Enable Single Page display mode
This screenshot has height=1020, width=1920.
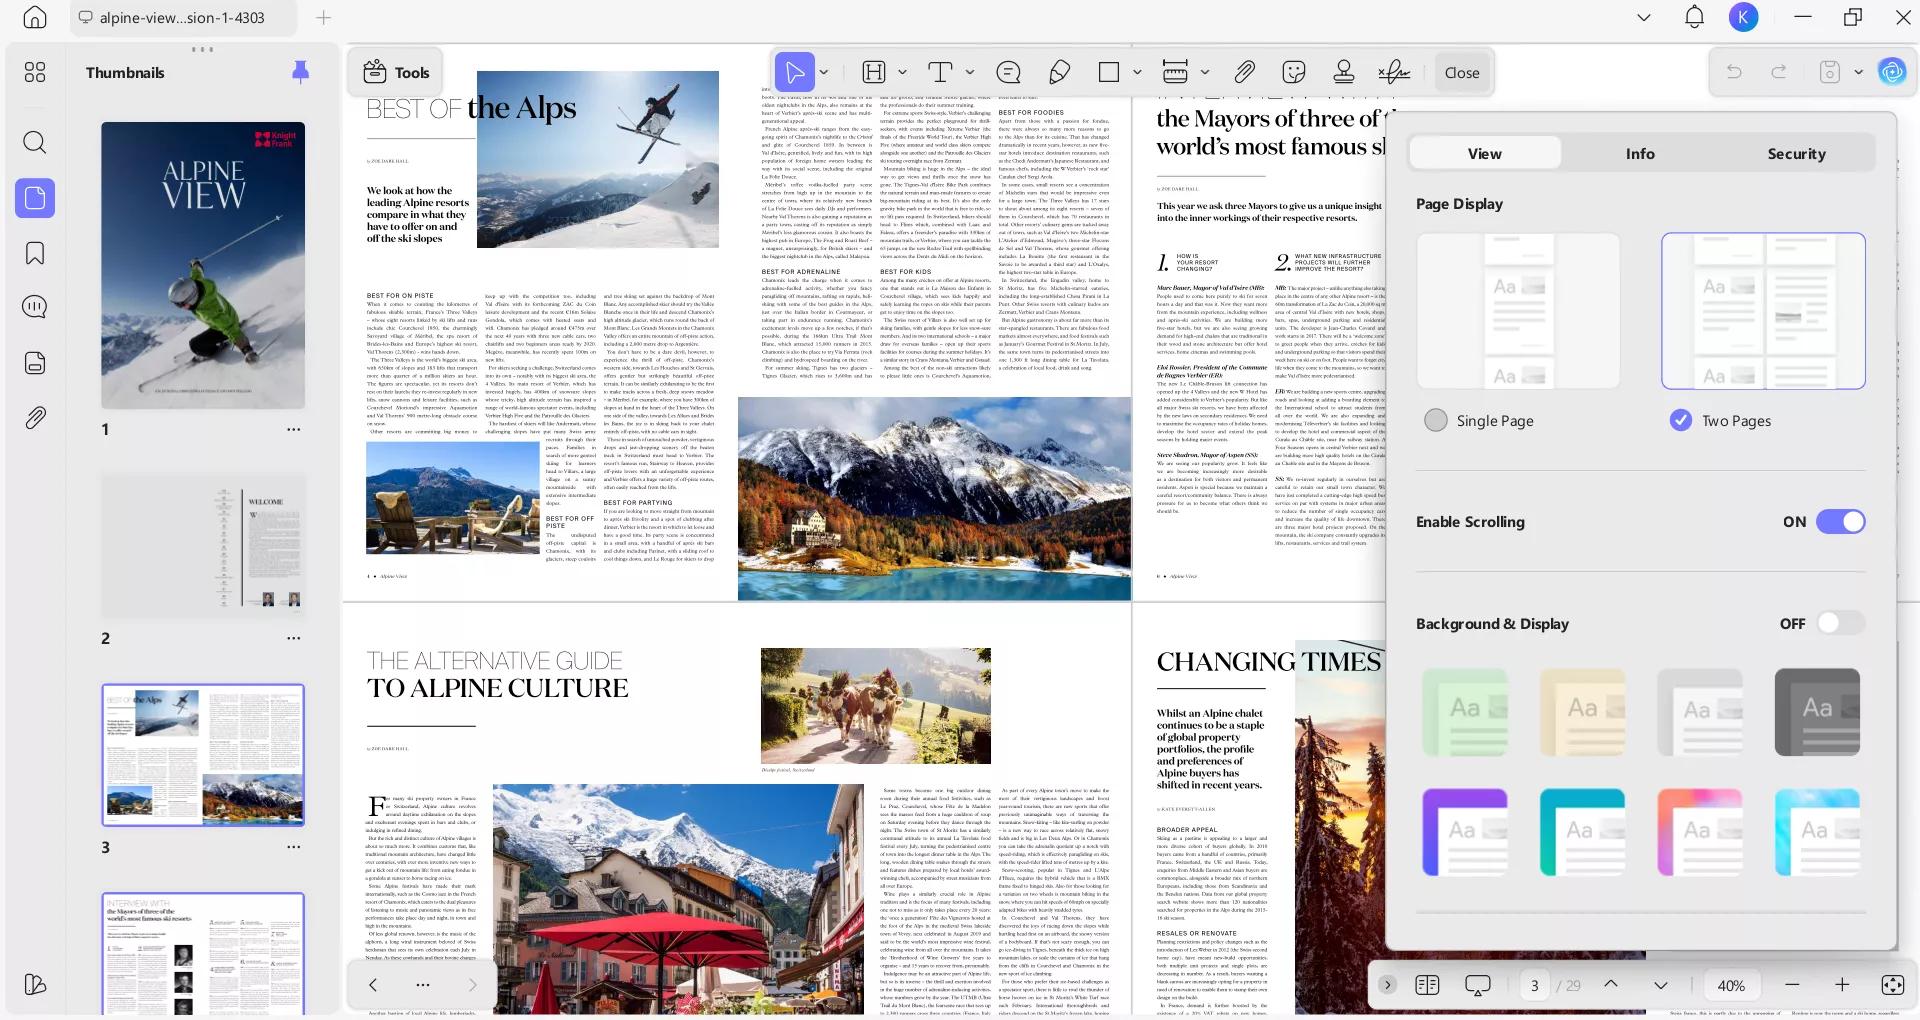[x=1435, y=420]
